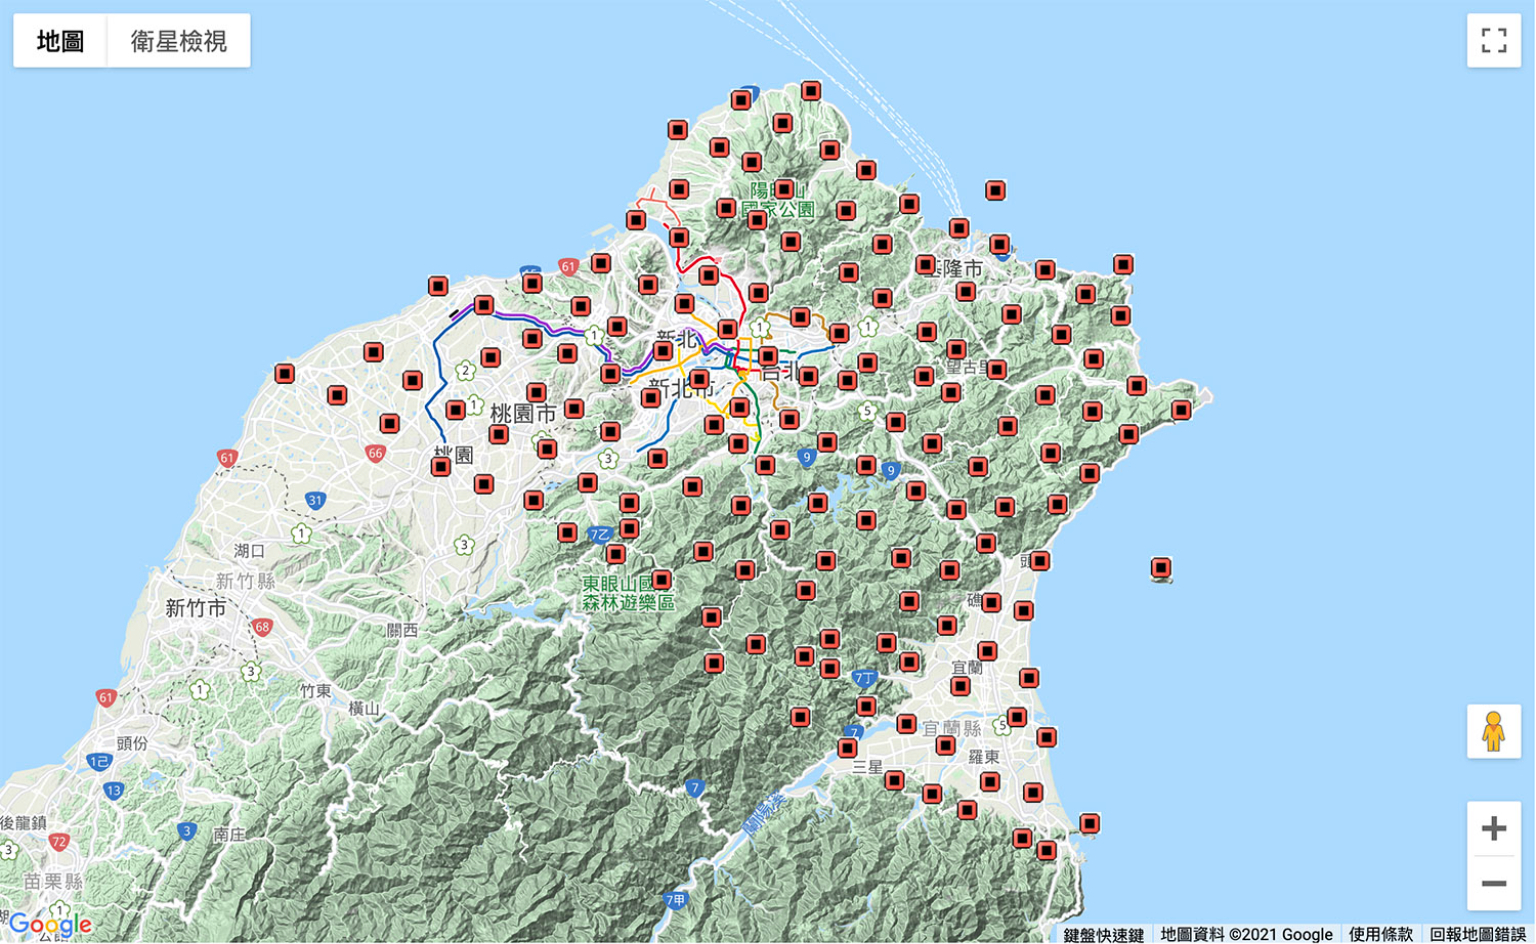Click the marker overlapping the 東眼山 label
1536x944 pixels.
[x=661, y=580]
